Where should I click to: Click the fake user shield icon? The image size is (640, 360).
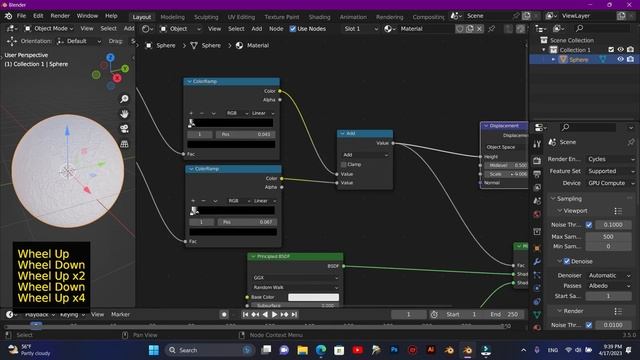pyautogui.click(x=460, y=29)
